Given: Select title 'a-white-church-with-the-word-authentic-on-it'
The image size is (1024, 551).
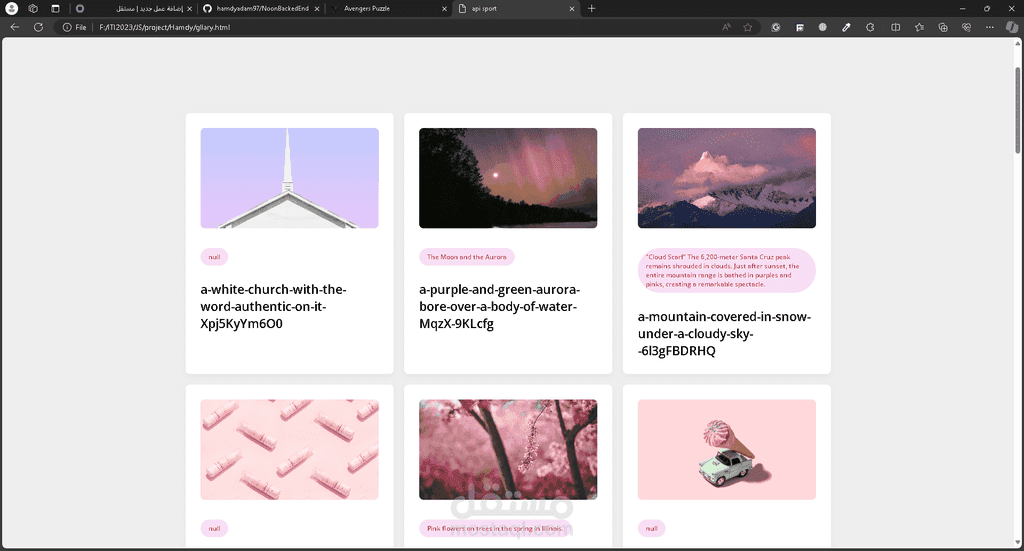Looking at the screenshot, I should pyautogui.click(x=274, y=307).
